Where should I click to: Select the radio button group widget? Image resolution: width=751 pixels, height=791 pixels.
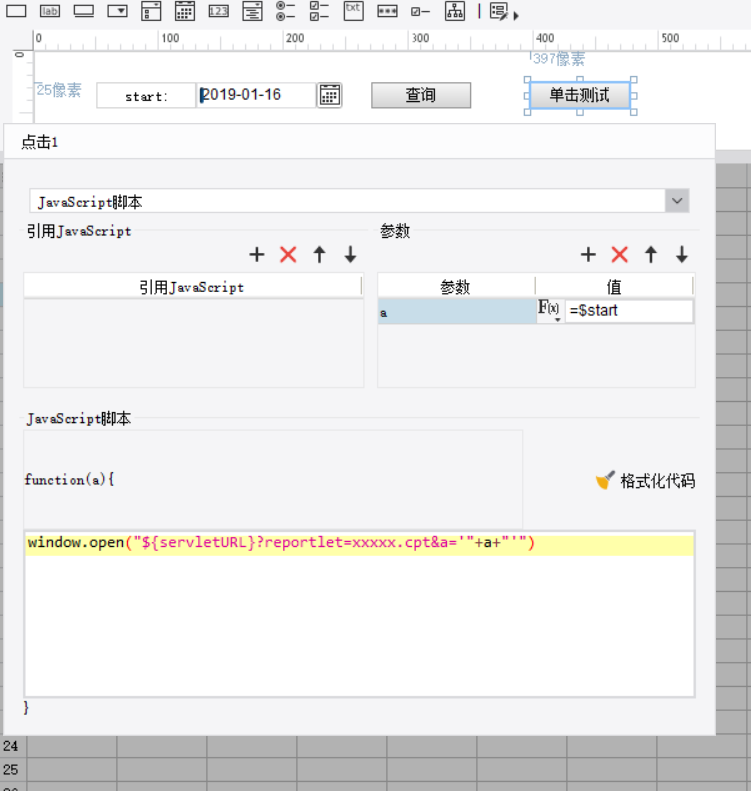click(x=285, y=11)
